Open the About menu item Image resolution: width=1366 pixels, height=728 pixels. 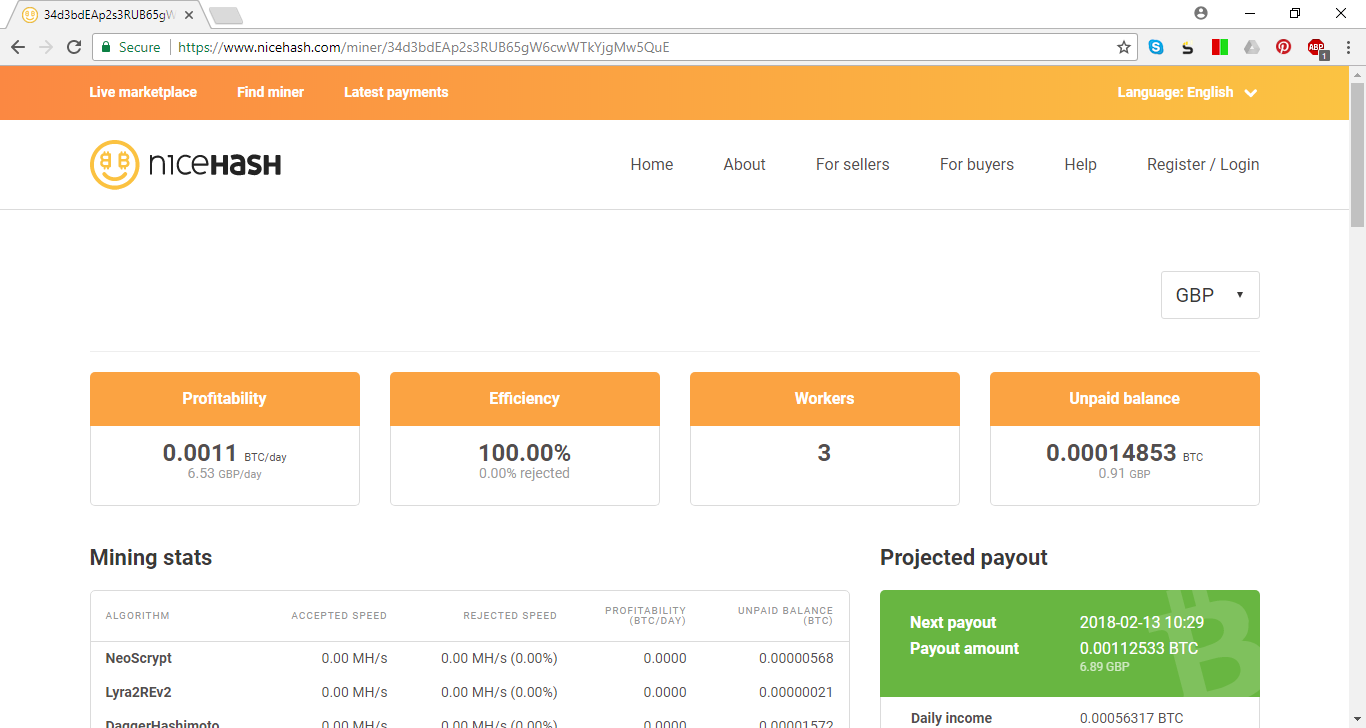tap(745, 165)
